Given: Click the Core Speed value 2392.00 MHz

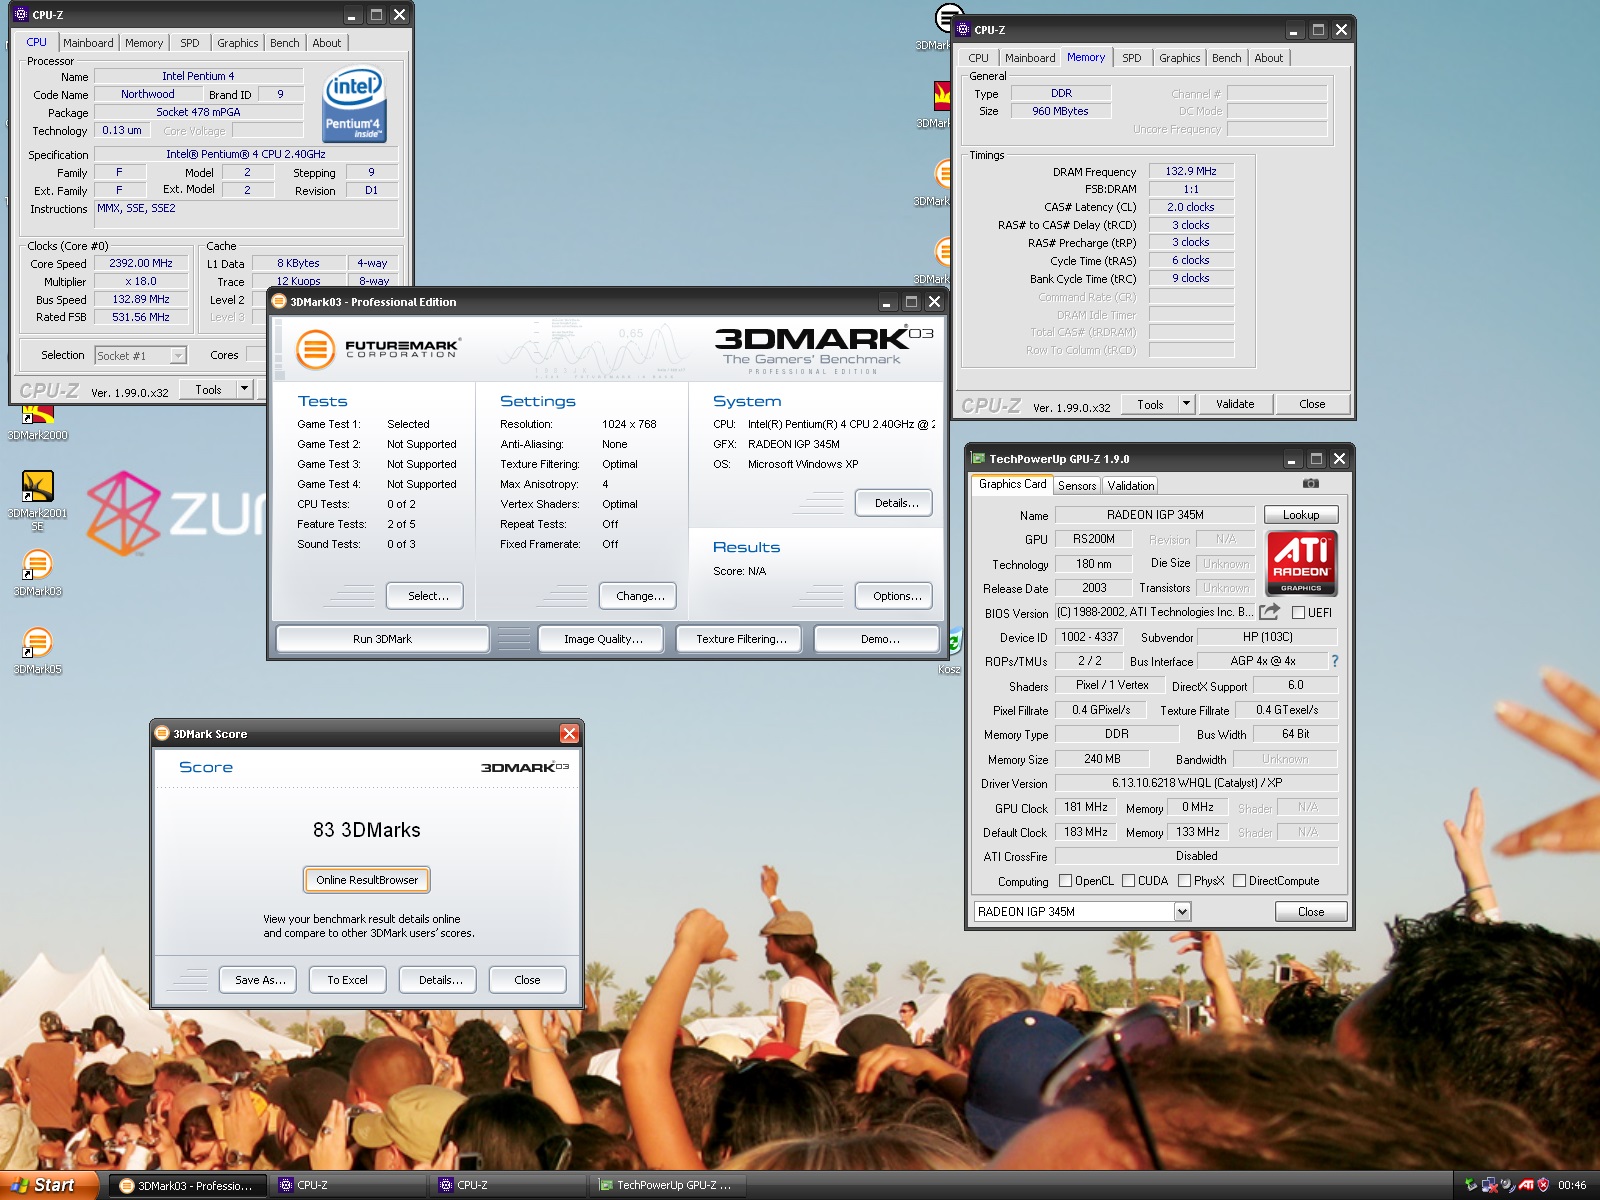Looking at the screenshot, I should [141, 264].
